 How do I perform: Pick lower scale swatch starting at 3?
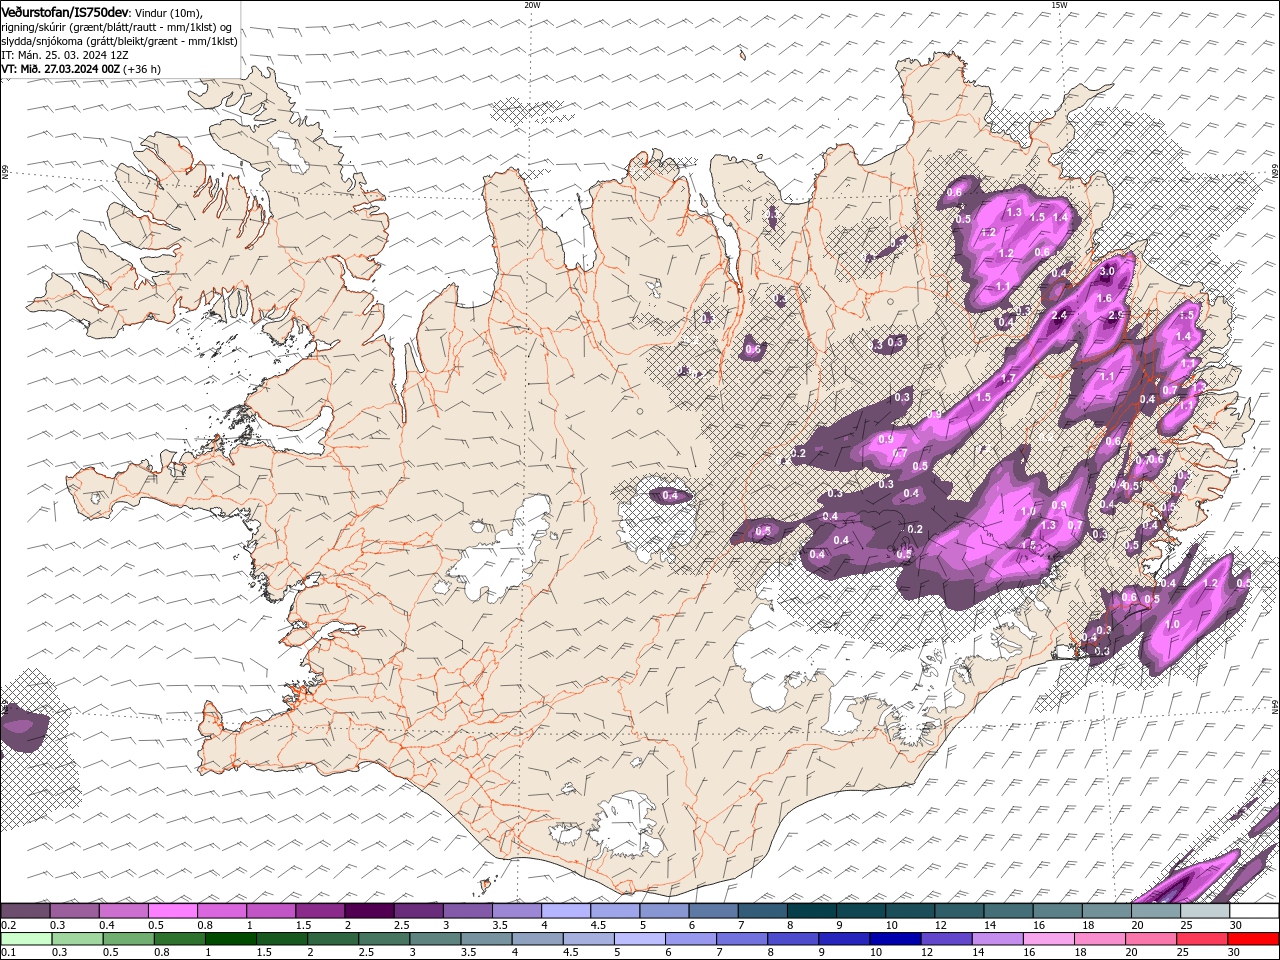pos(435,939)
